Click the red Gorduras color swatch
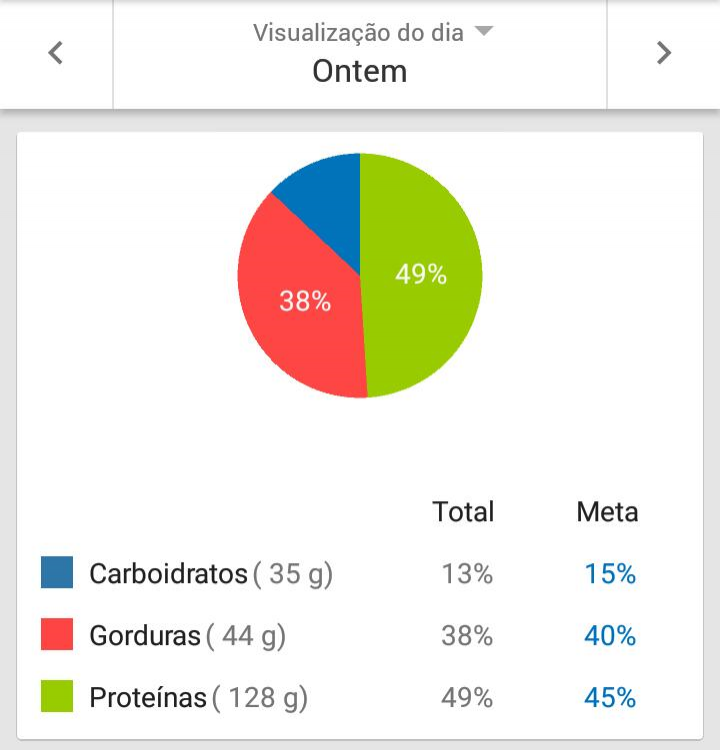 (x=57, y=634)
